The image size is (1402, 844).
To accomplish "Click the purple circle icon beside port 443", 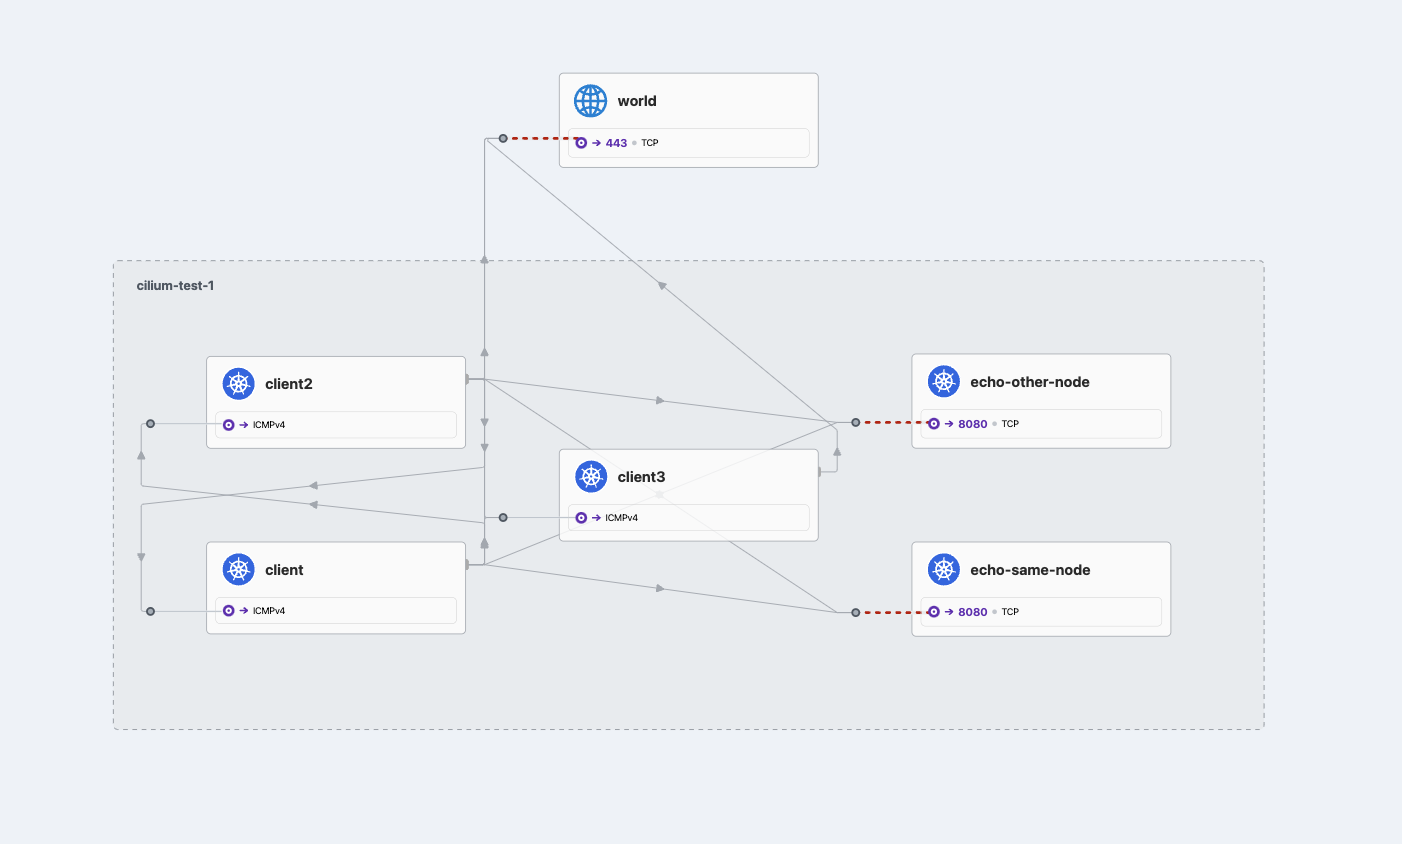I will 581,143.
